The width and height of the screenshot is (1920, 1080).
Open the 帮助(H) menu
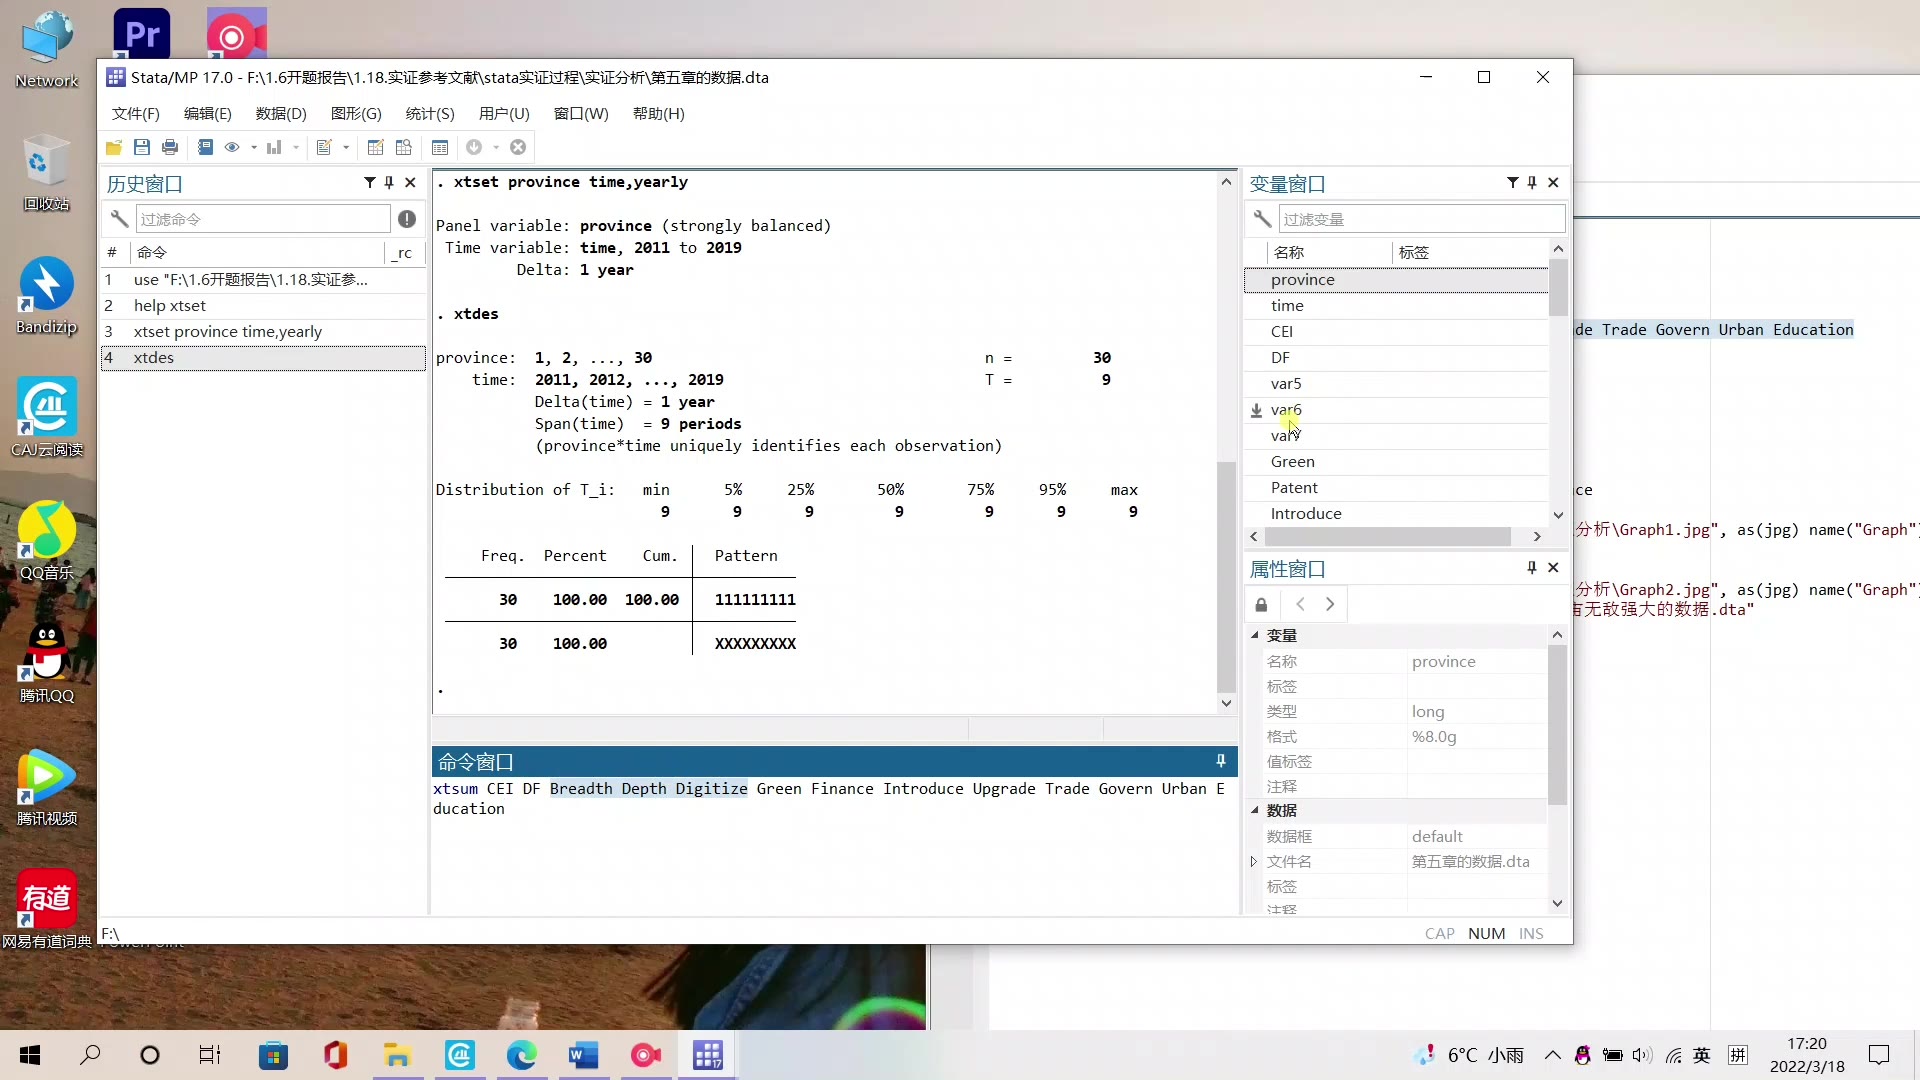659,113
